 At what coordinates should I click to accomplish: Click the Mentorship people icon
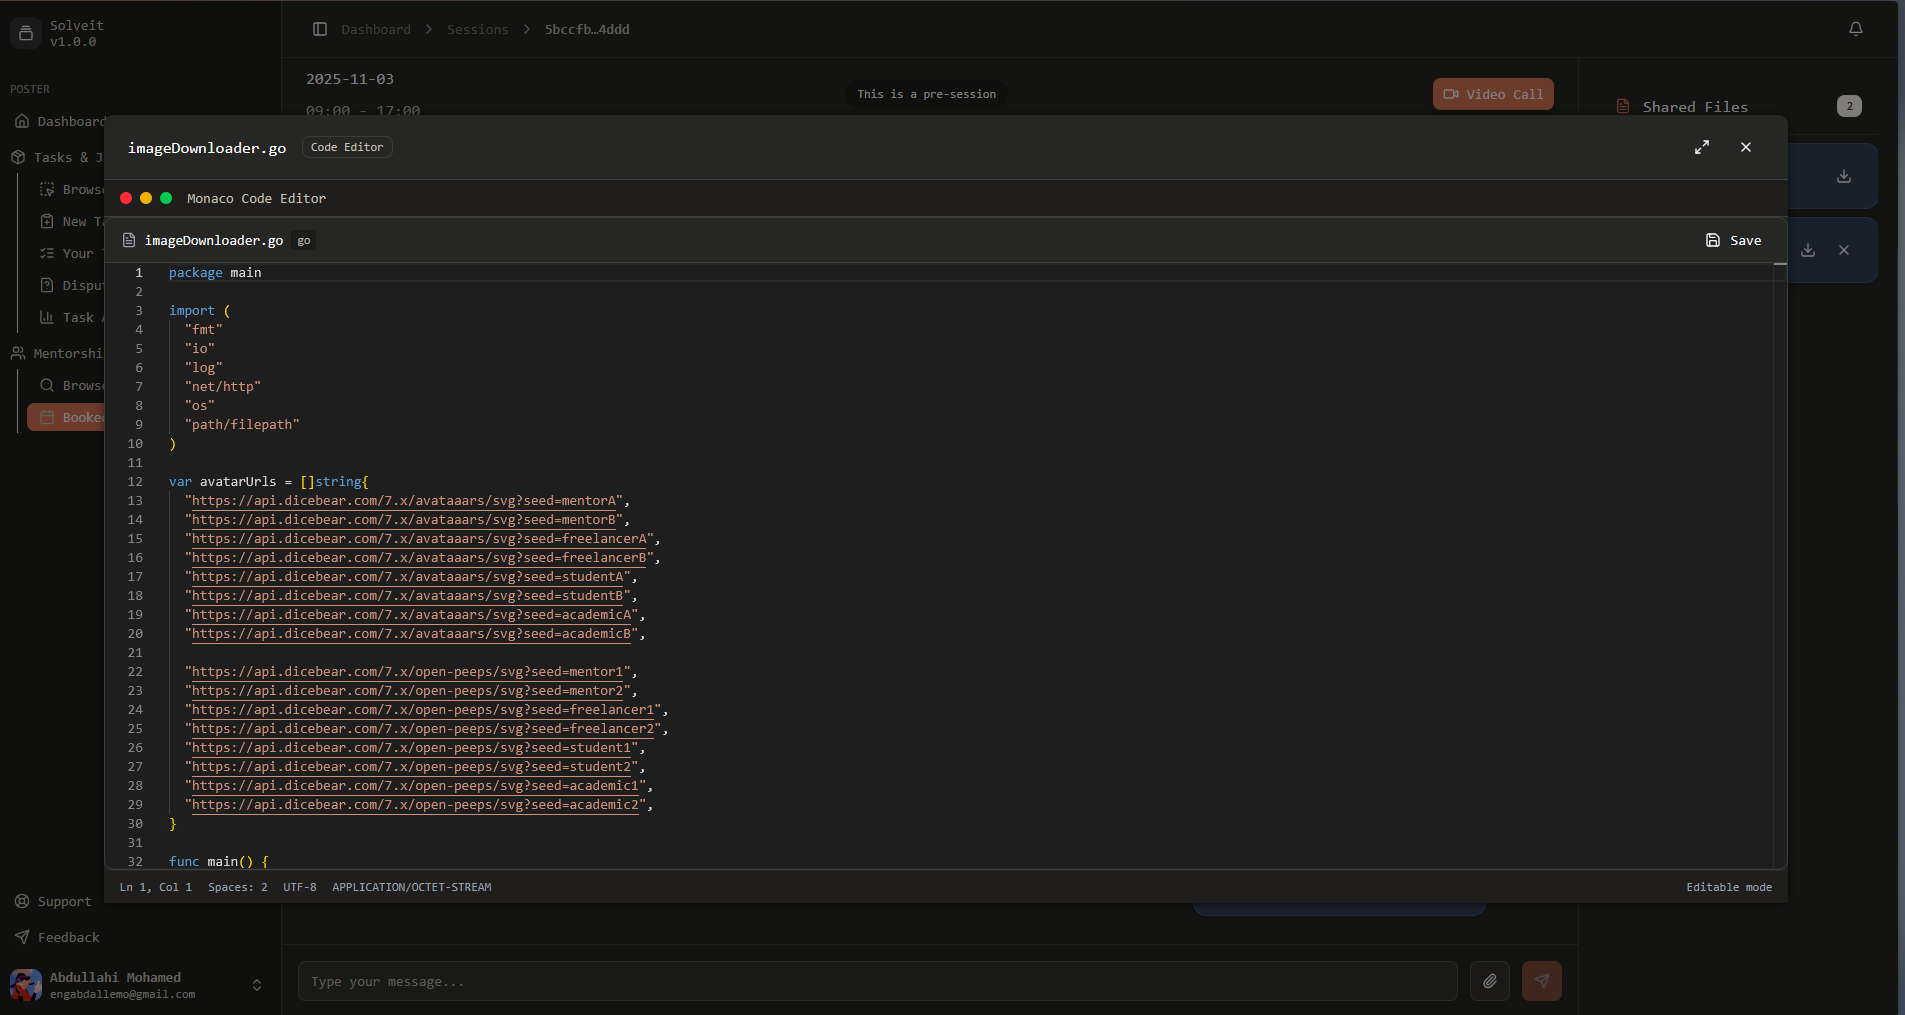[x=17, y=353]
